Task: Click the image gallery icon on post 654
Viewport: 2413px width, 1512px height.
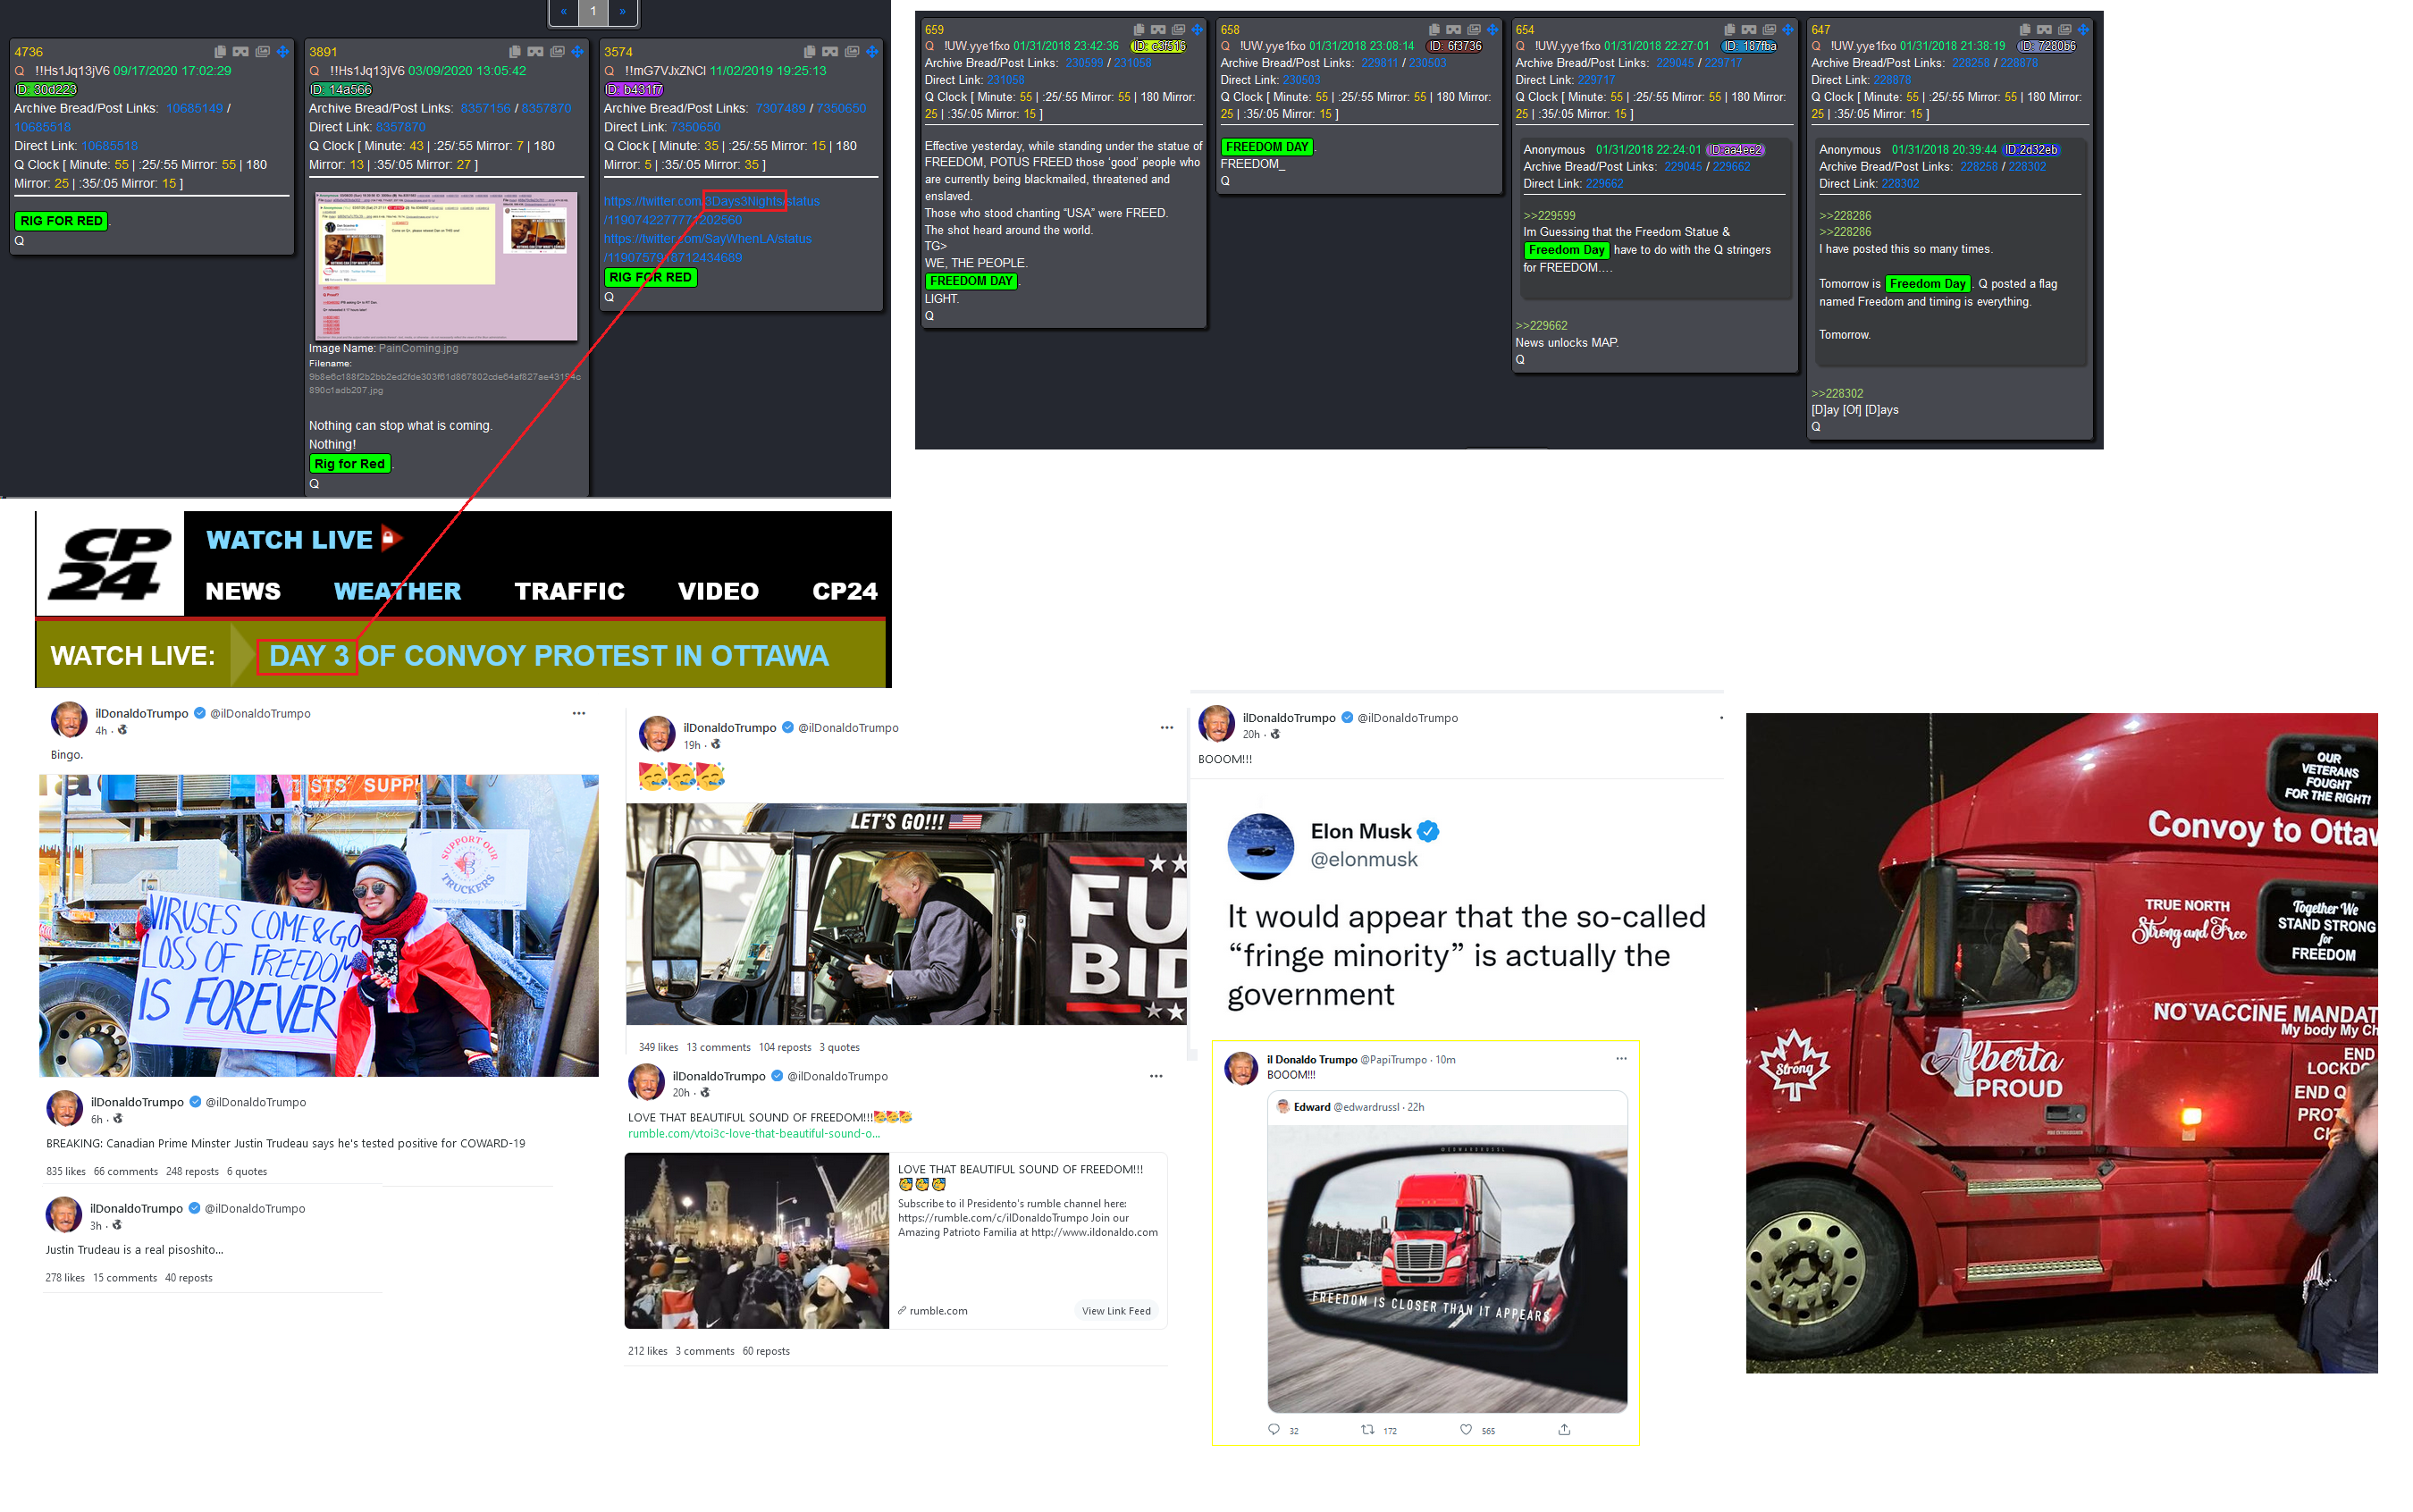Action: (1769, 30)
